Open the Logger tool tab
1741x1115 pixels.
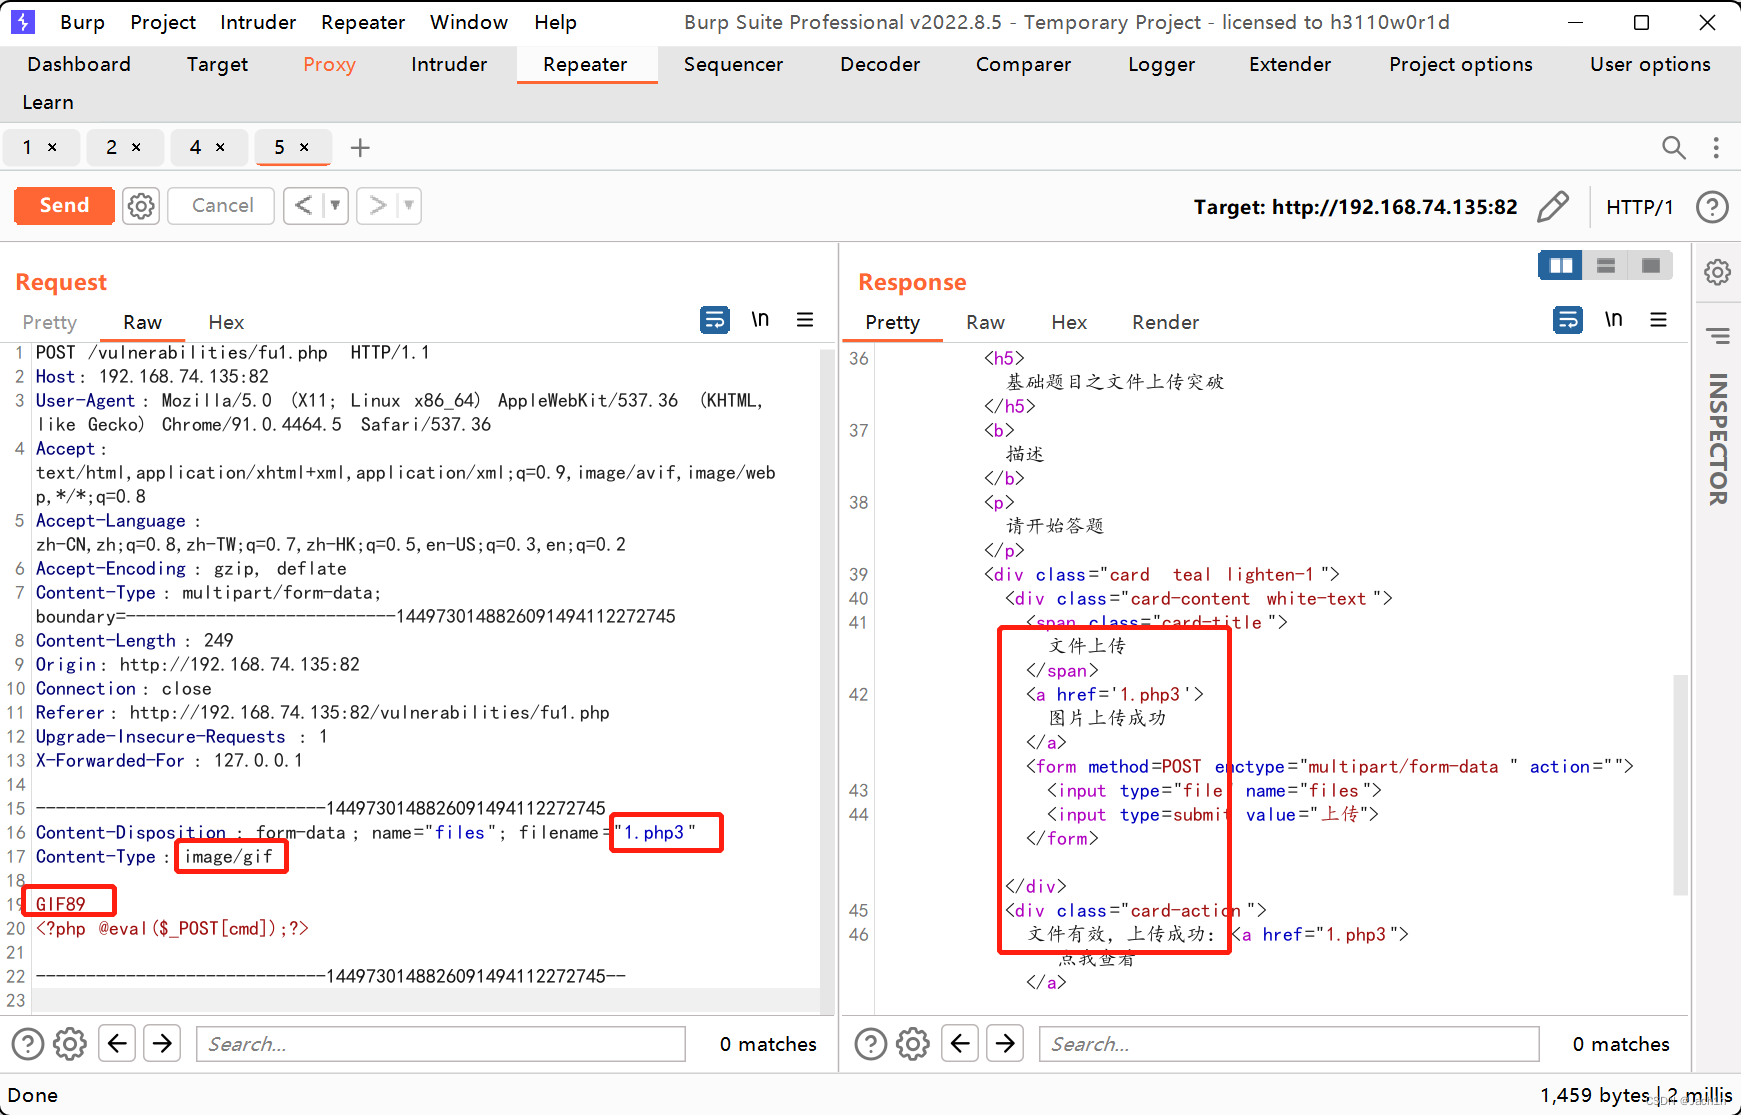pos(1161,64)
